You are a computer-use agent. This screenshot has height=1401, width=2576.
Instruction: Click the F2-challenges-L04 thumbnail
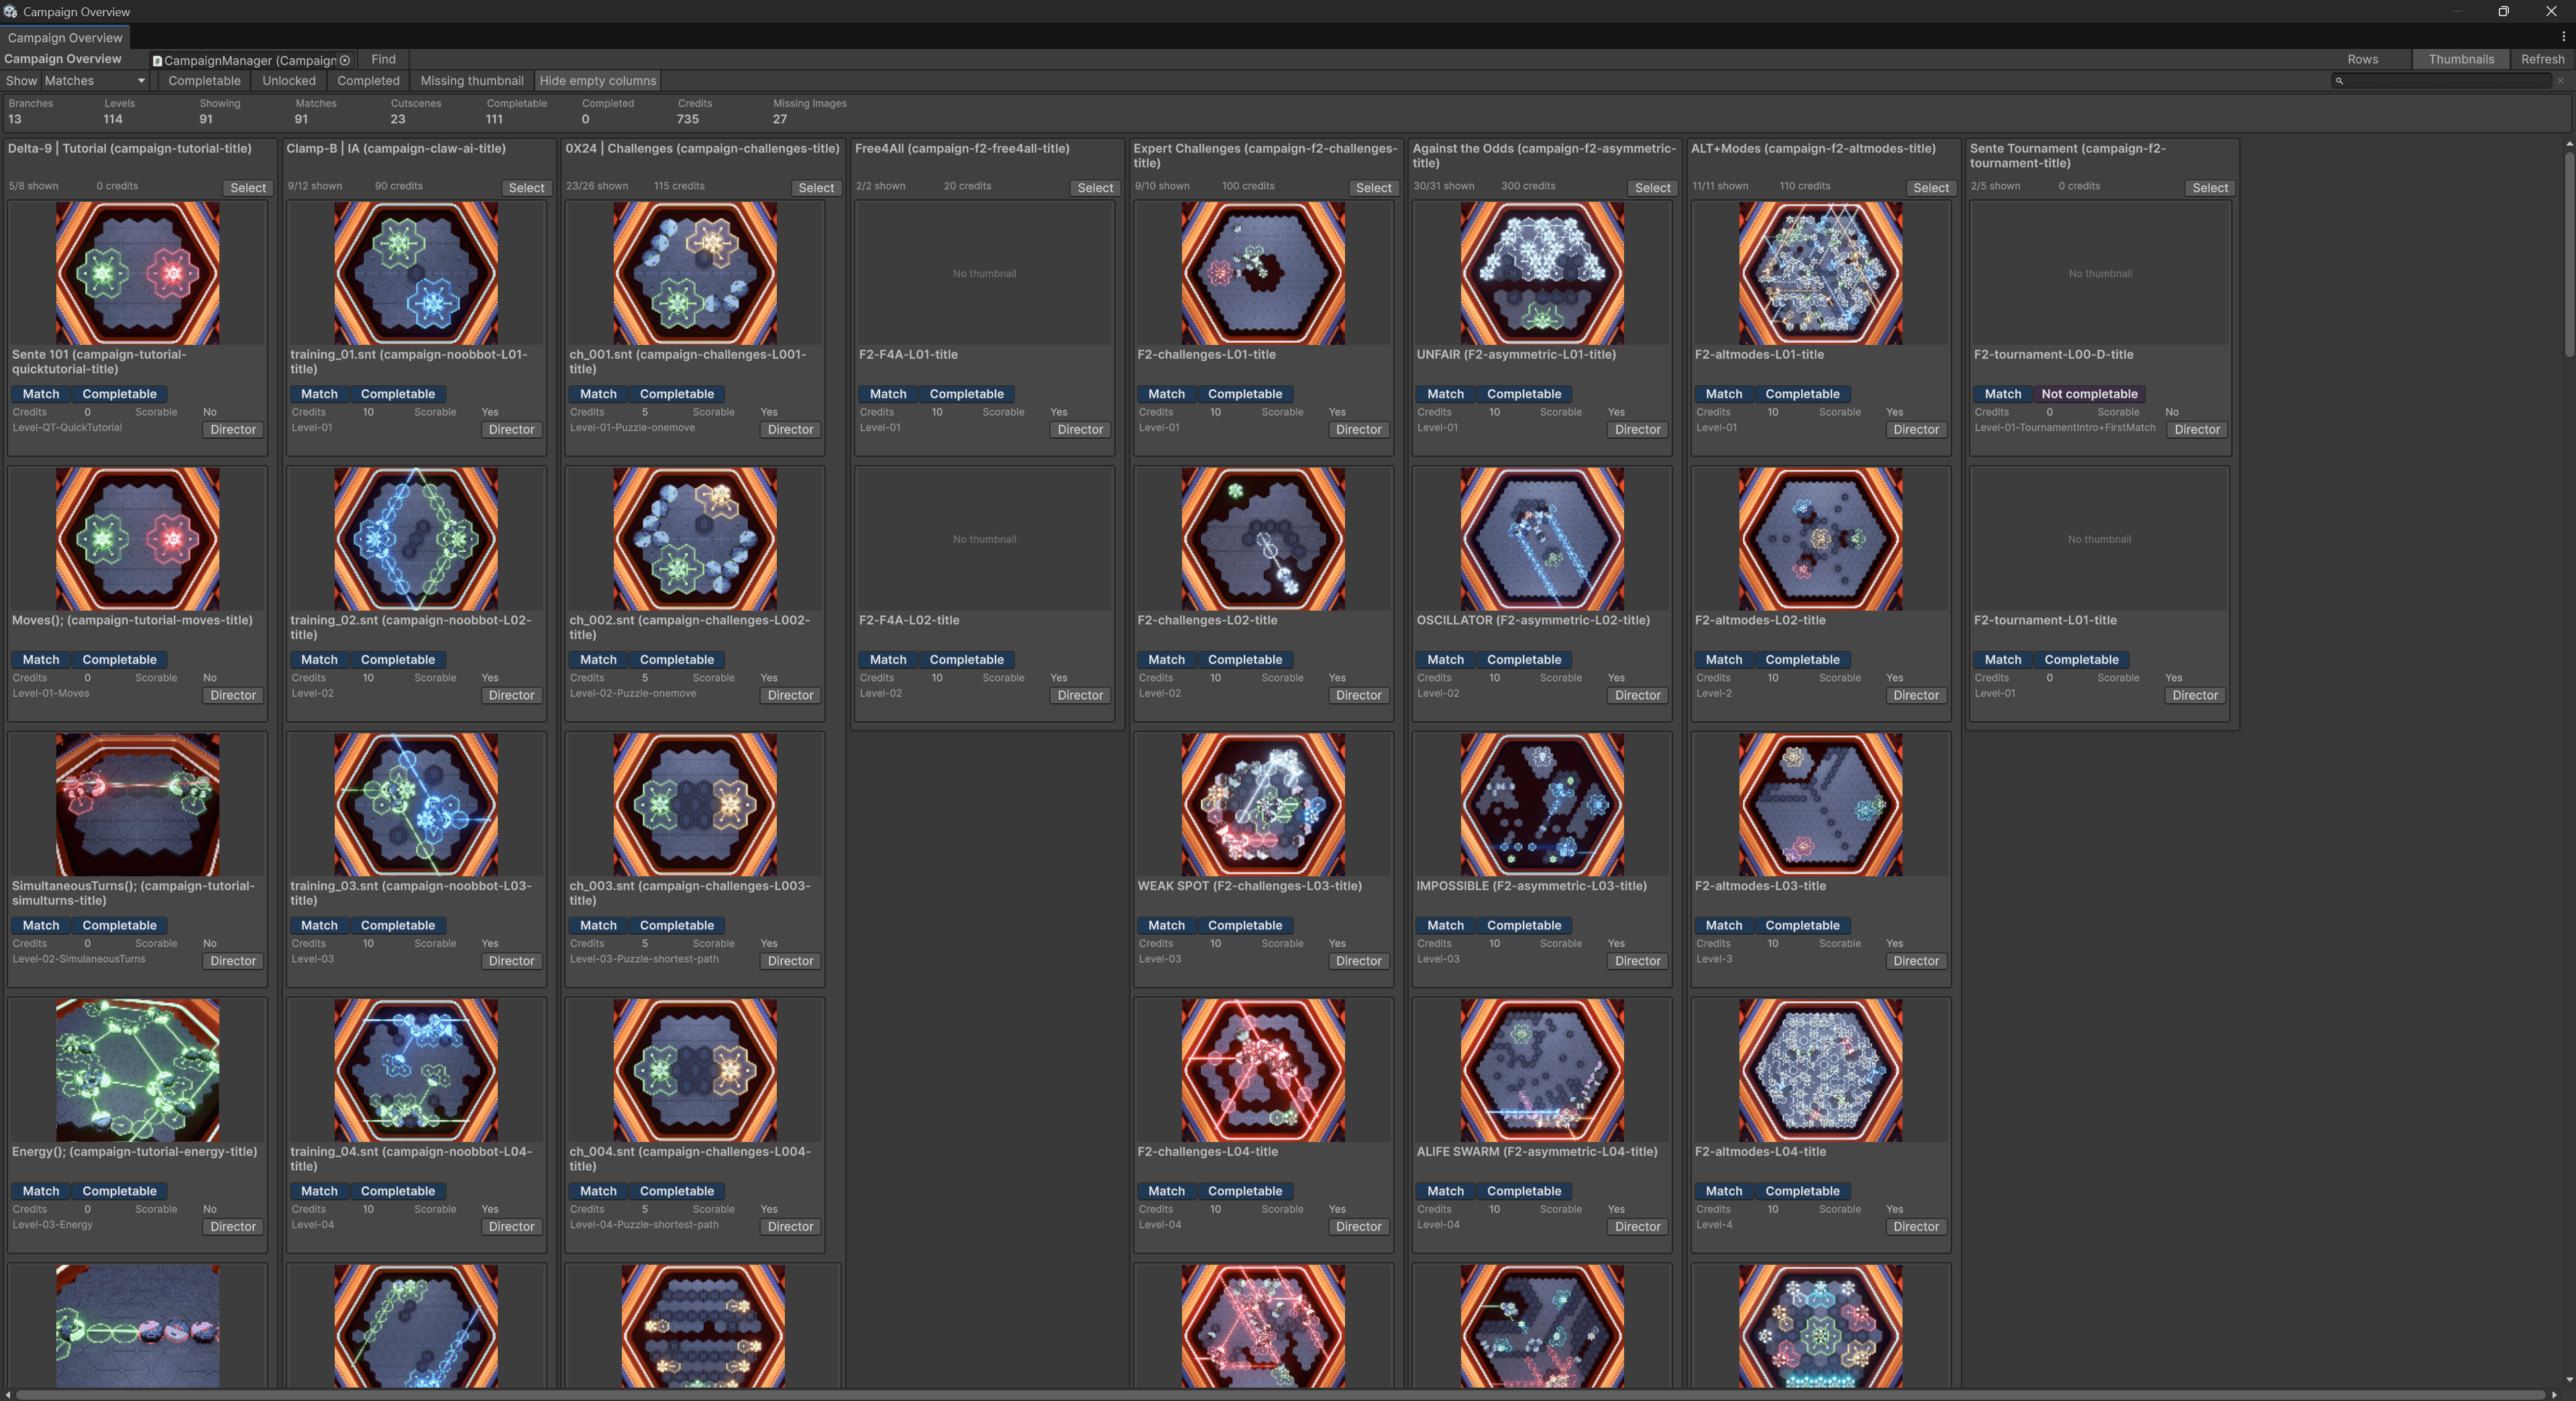pos(1263,1070)
